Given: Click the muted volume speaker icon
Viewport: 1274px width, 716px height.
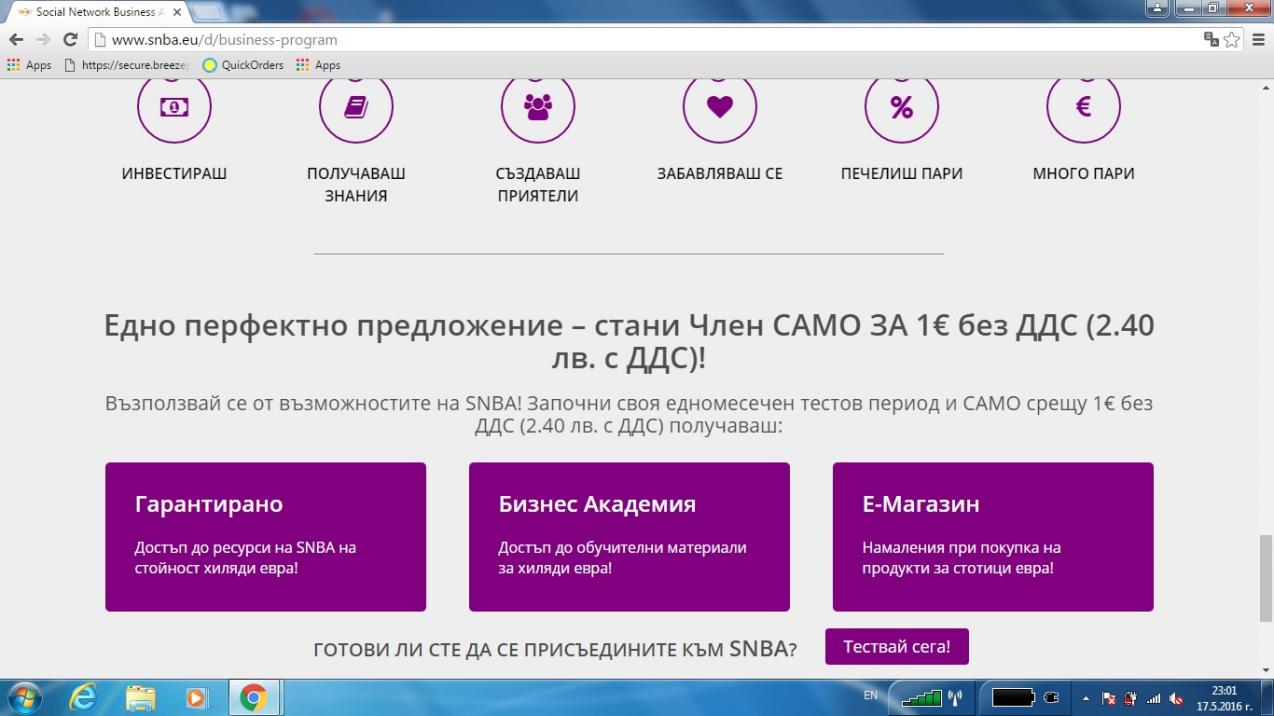Looking at the screenshot, I should coord(1176,698).
